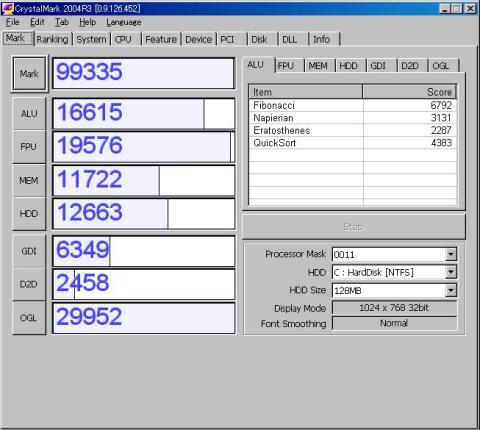Image resolution: width=480 pixels, height=430 pixels.
Task: Run the full Mark benchmark button
Action: (29, 74)
